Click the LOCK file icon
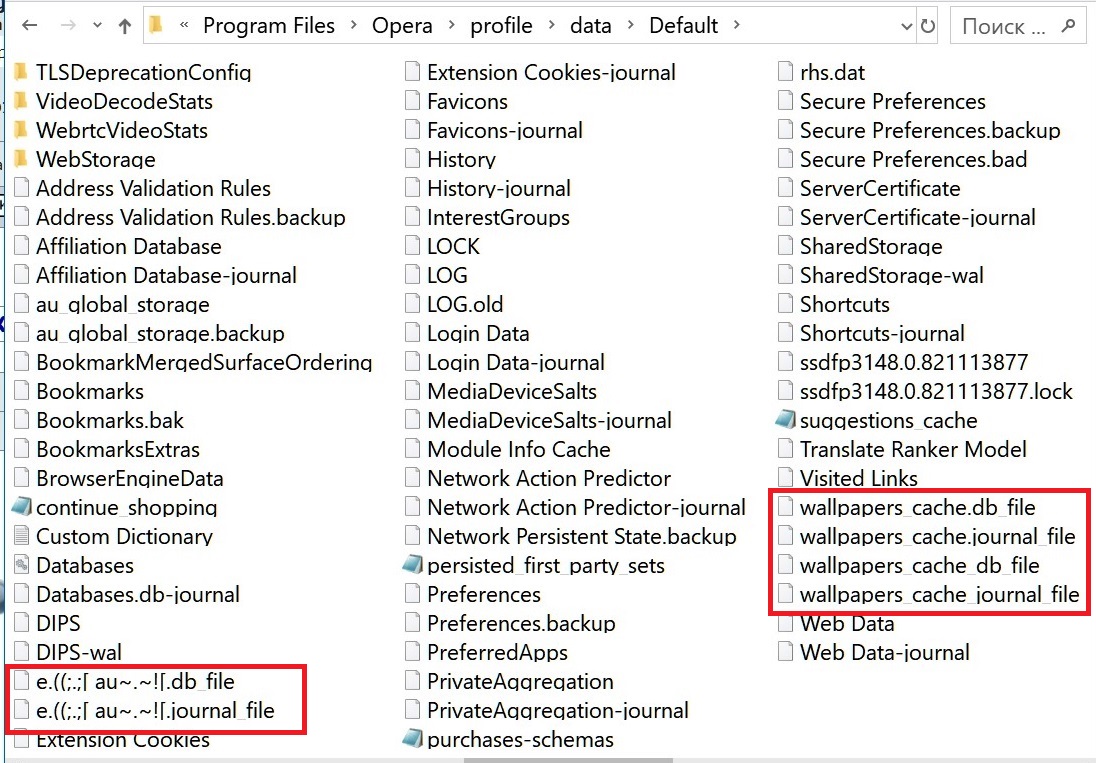 412,246
